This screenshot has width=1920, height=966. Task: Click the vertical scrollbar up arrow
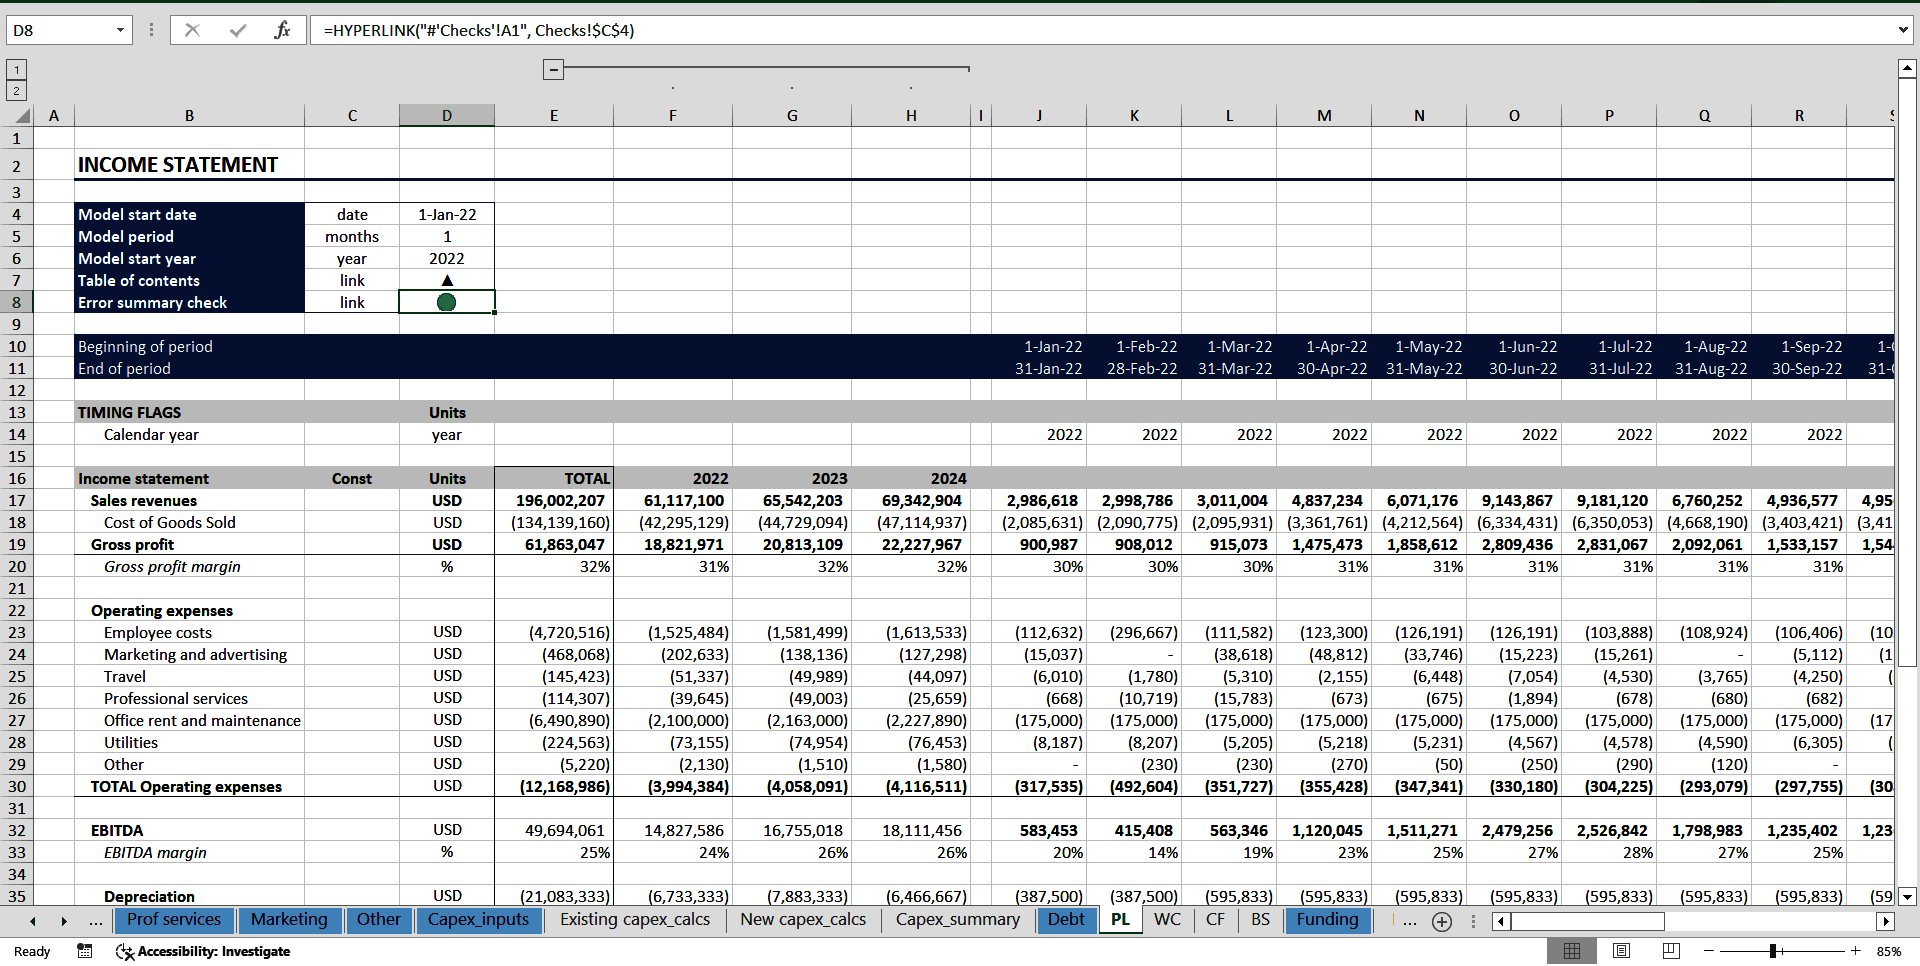tap(1906, 69)
